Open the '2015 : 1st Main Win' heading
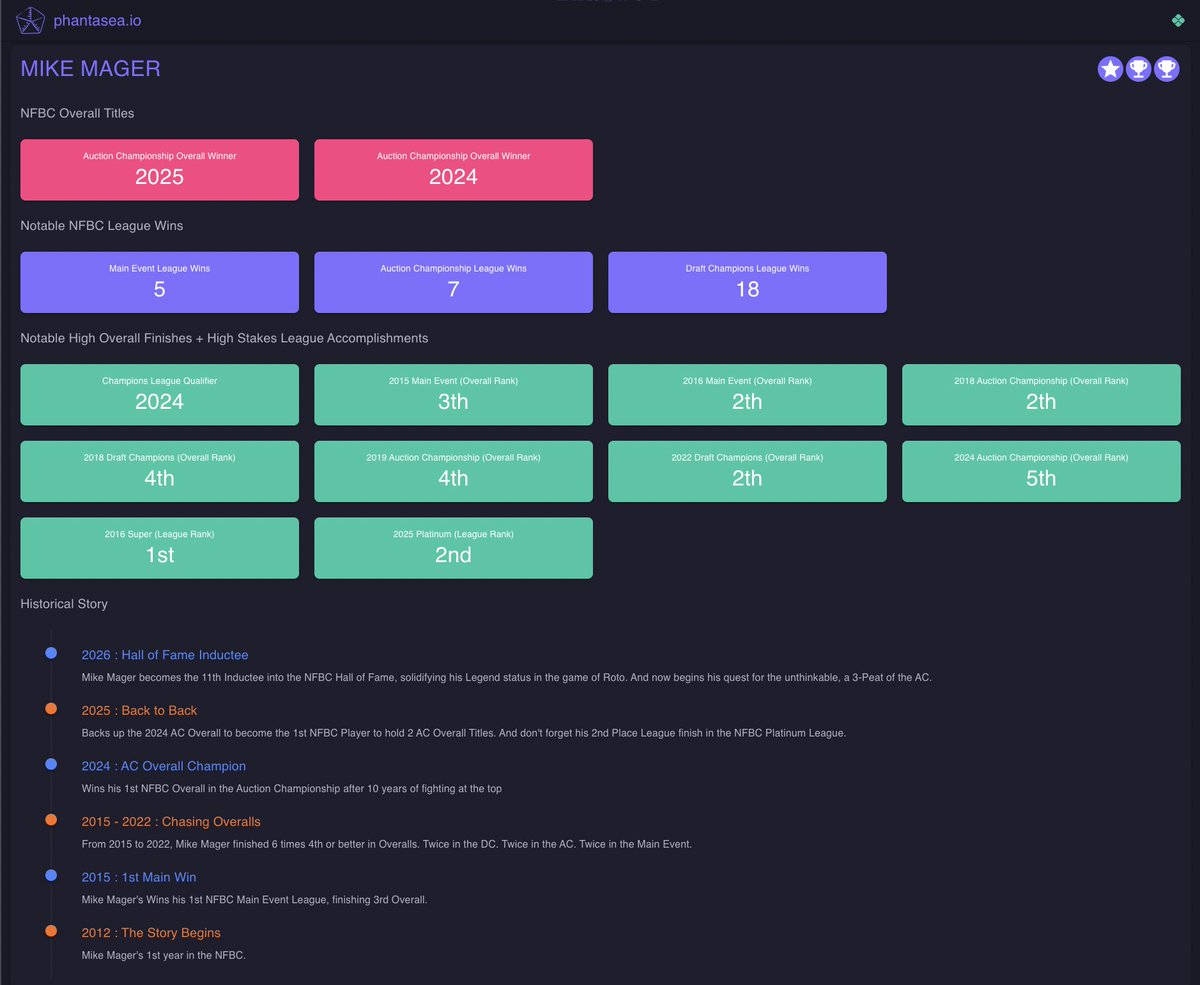The image size is (1200, 985). tap(139, 877)
